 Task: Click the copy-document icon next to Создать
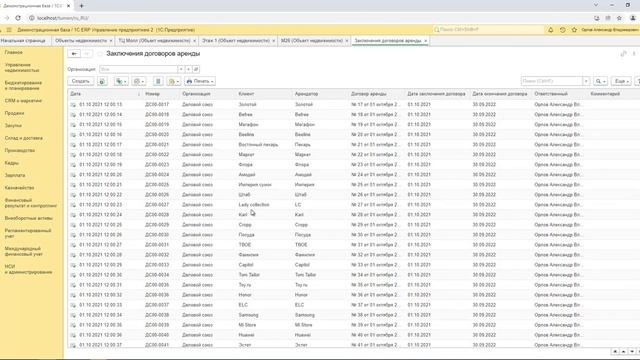pyautogui.click(x=102, y=81)
